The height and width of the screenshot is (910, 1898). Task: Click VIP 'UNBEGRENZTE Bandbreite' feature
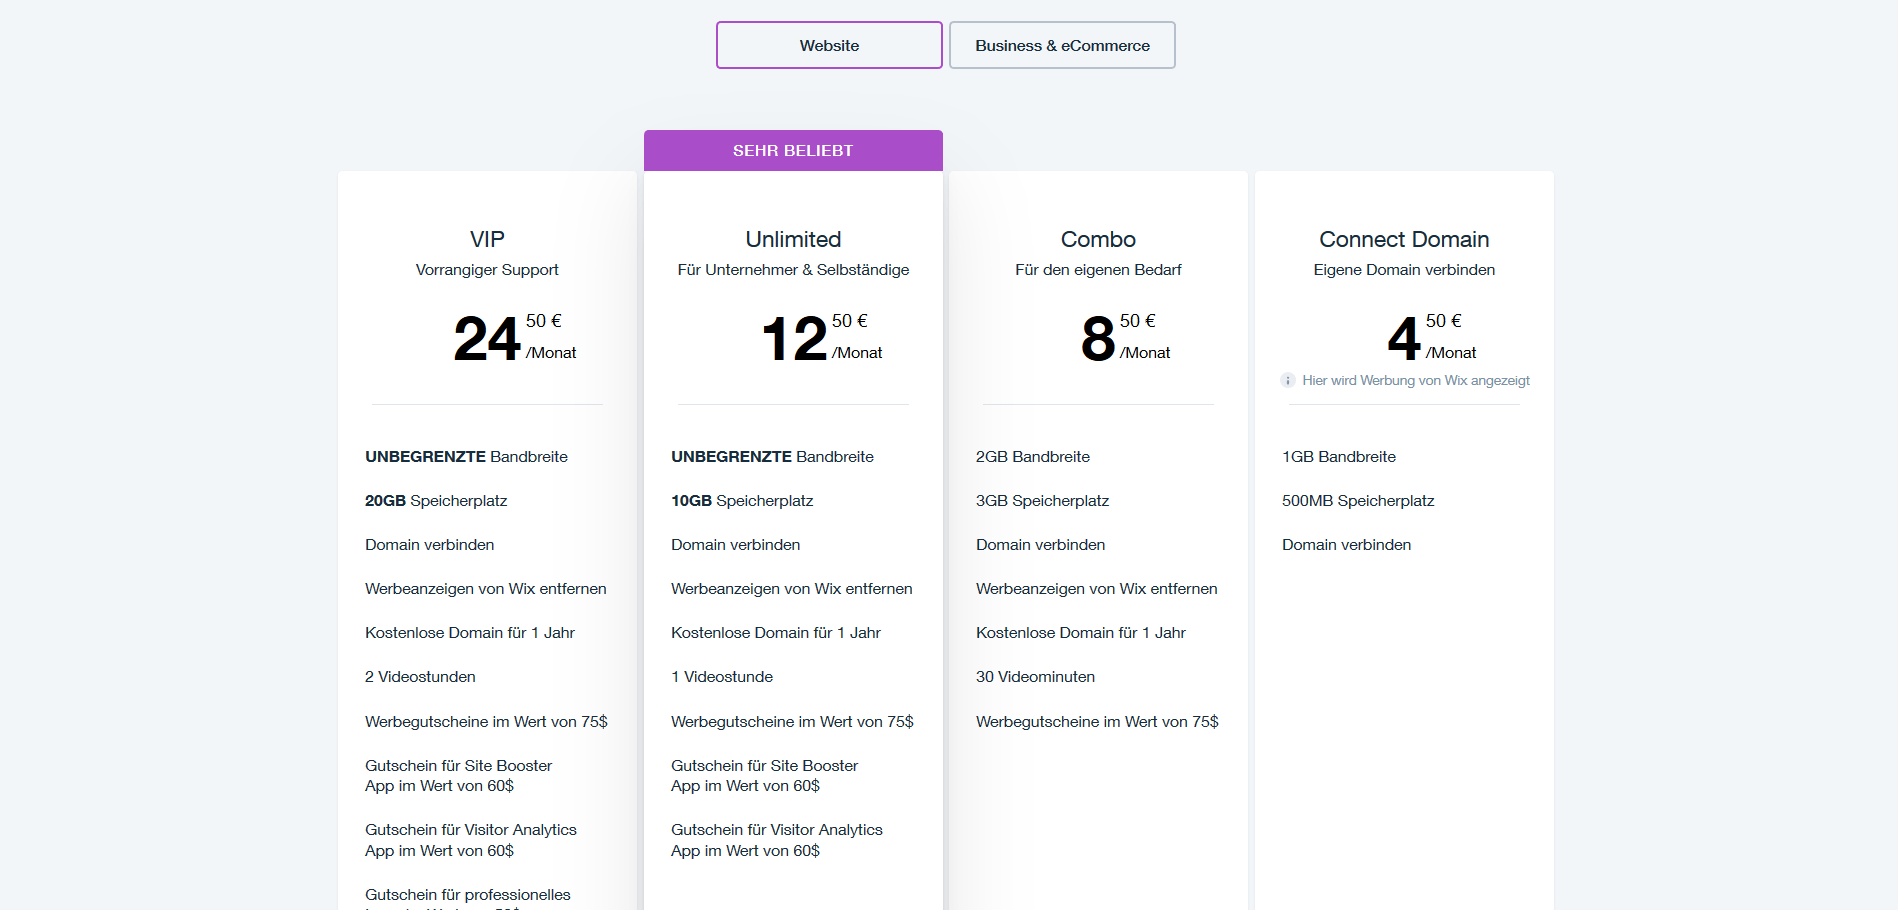coord(466,456)
